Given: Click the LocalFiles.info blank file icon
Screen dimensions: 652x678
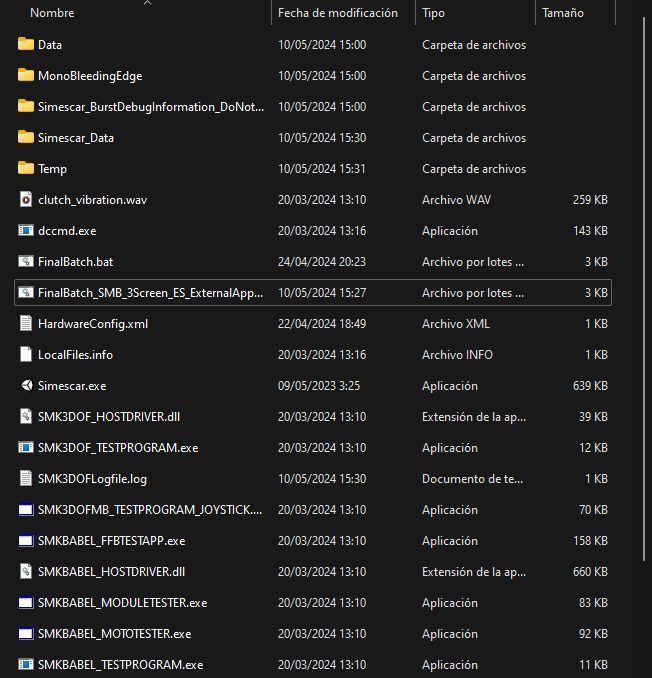Looking at the screenshot, I should coord(26,355).
